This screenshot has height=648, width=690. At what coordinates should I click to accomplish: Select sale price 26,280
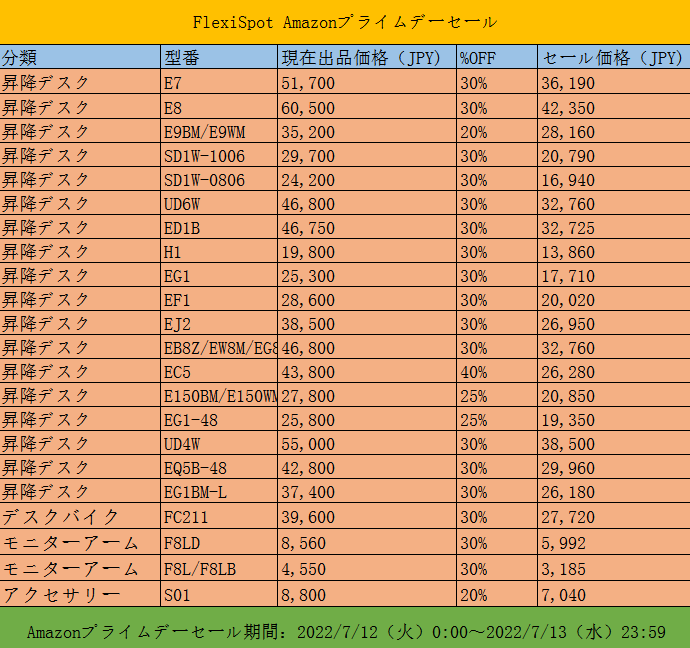point(614,371)
